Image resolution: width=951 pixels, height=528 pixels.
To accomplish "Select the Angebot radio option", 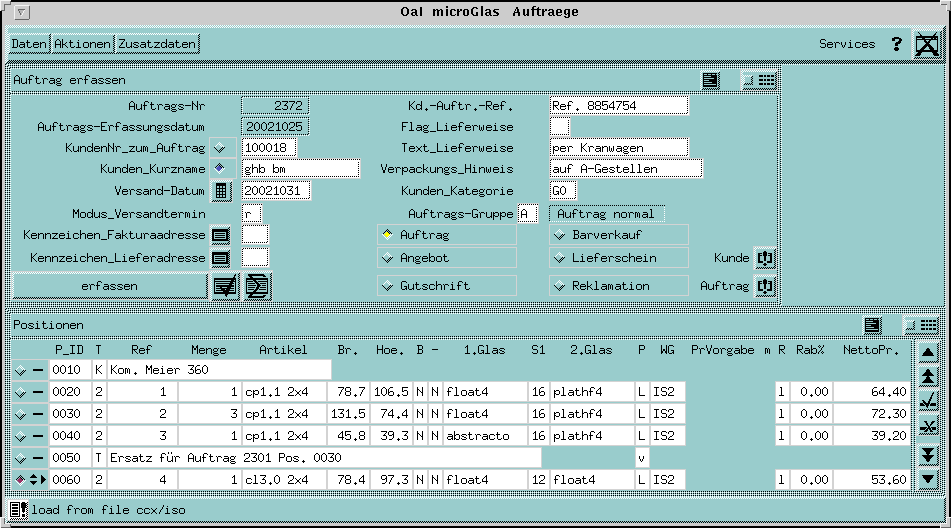I will pos(387,258).
